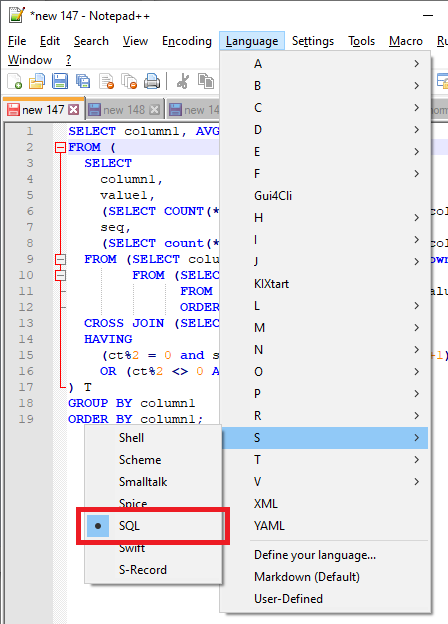The height and width of the screenshot is (624, 448).
Task: Click the Cut scissors toolbar icon
Action: click(x=183, y=81)
